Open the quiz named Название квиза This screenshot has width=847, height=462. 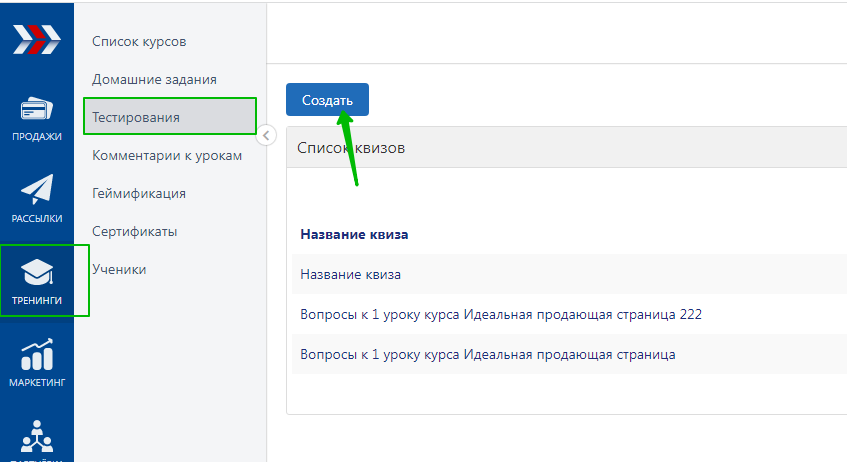pos(350,274)
